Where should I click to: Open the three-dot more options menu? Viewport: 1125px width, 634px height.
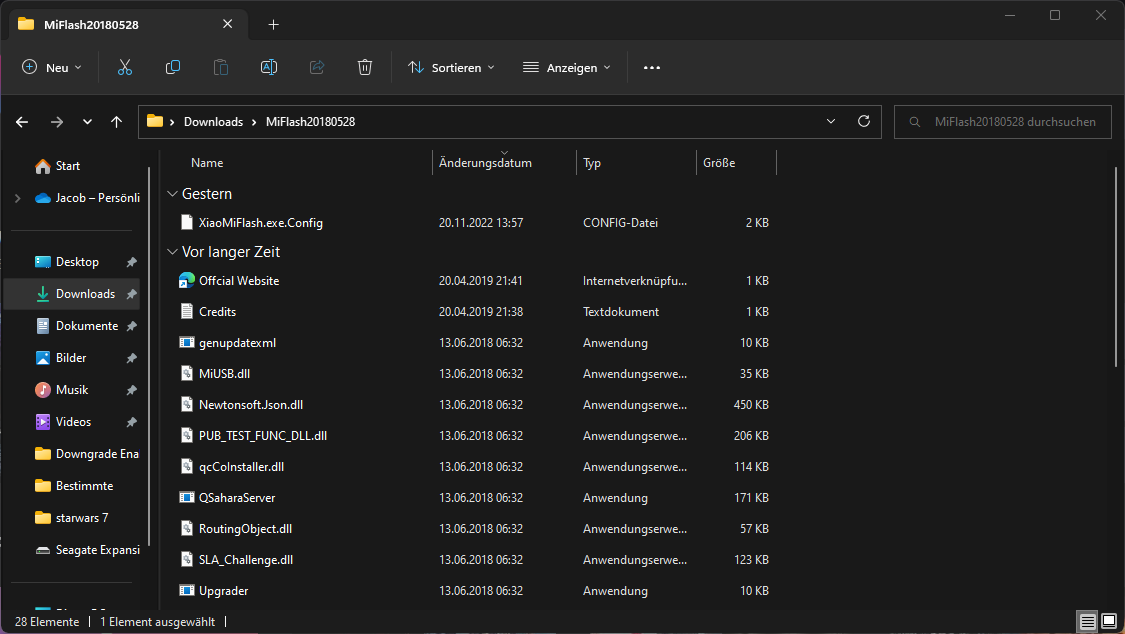[652, 67]
